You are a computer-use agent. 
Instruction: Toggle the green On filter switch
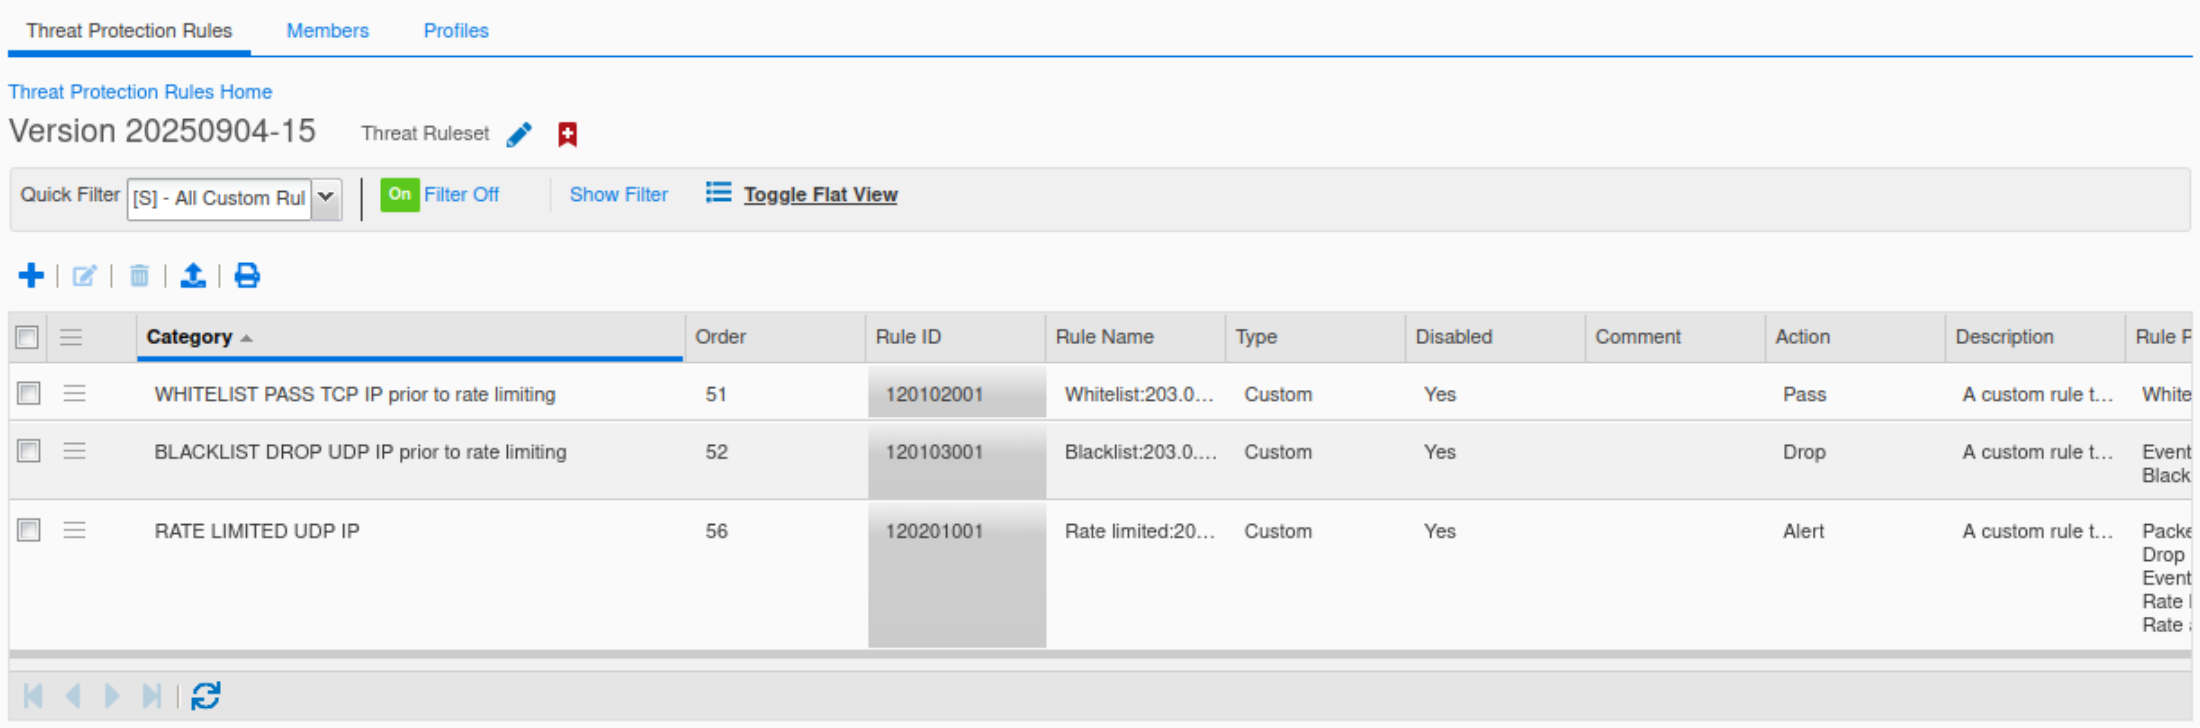(399, 195)
